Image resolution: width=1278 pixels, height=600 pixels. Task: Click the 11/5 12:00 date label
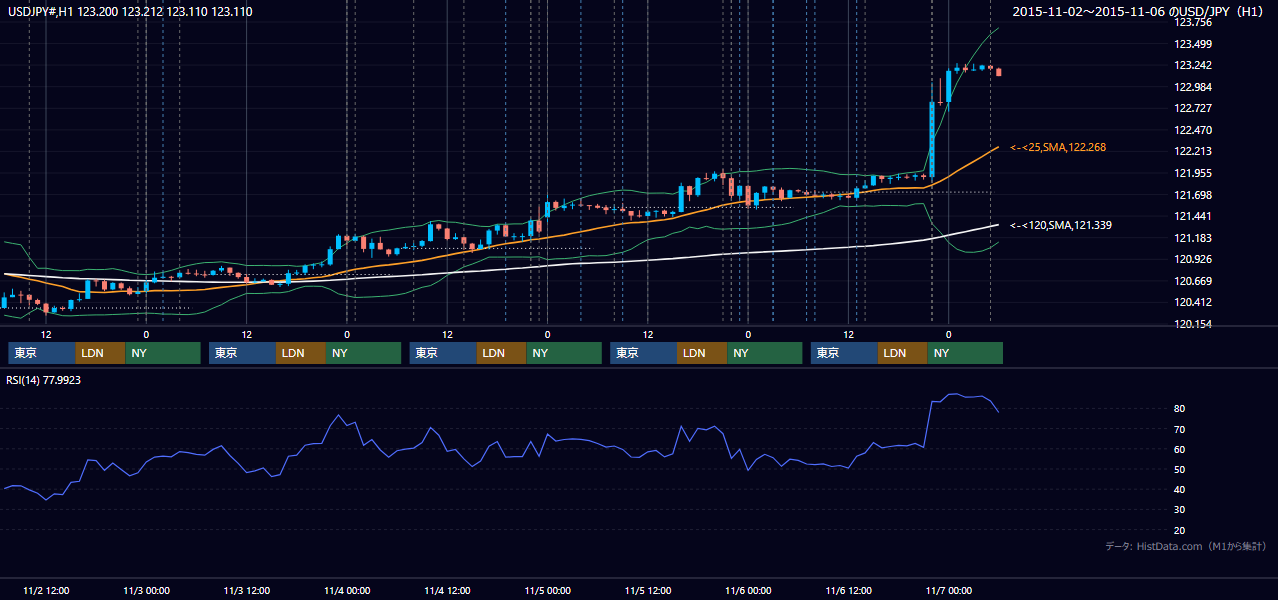tap(648, 590)
